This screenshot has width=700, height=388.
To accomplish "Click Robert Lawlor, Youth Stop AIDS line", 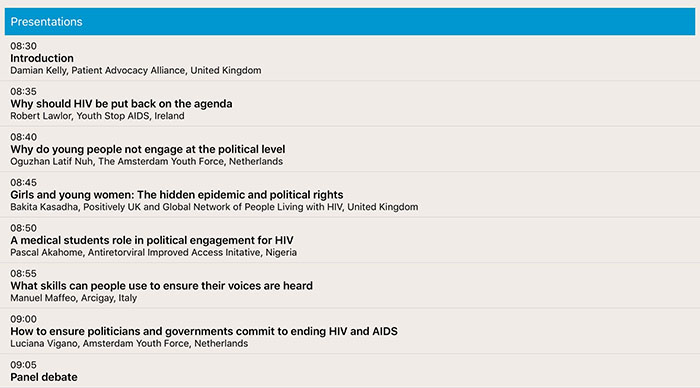I will tap(97, 116).
